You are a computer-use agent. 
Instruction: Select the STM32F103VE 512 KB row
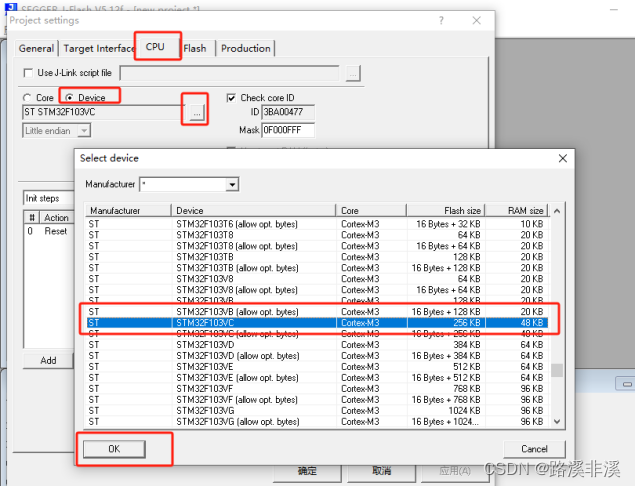pyautogui.click(x=317, y=367)
